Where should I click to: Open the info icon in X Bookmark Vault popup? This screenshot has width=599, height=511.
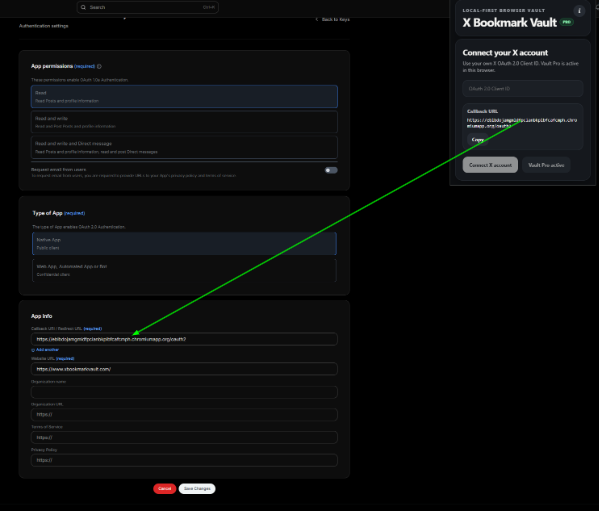coord(579,11)
